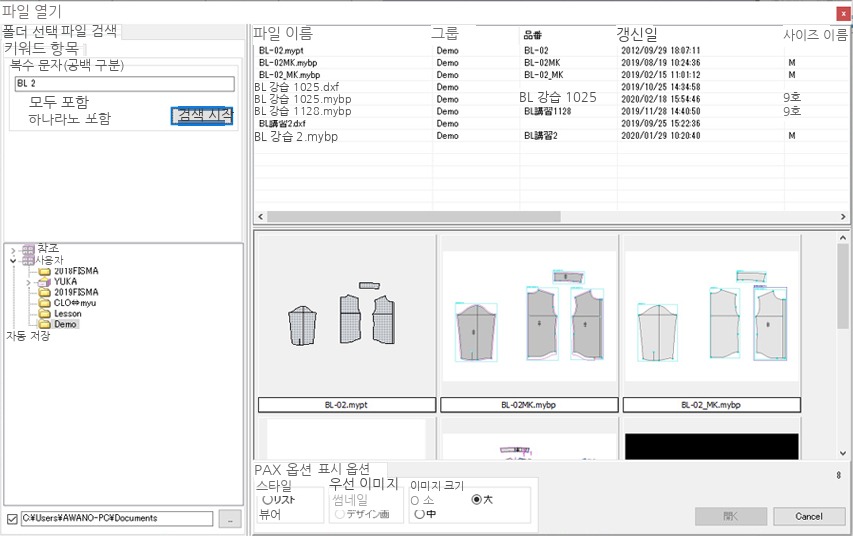Click the Cancel button

tap(809, 516)
